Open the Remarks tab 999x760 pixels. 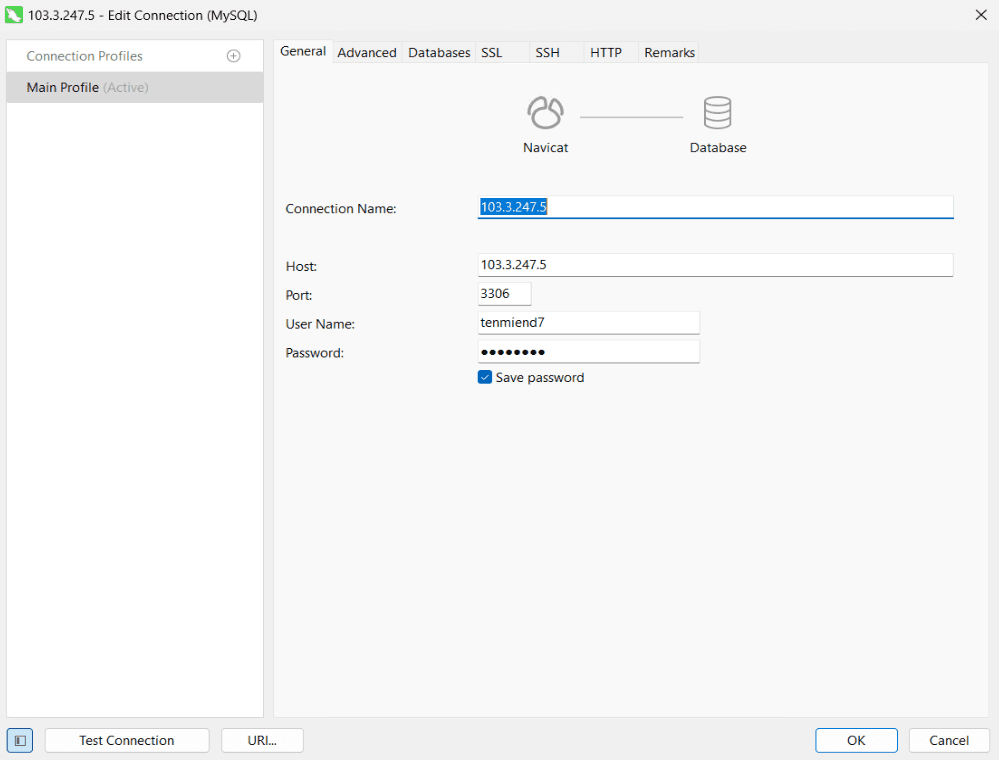(669, 52)
